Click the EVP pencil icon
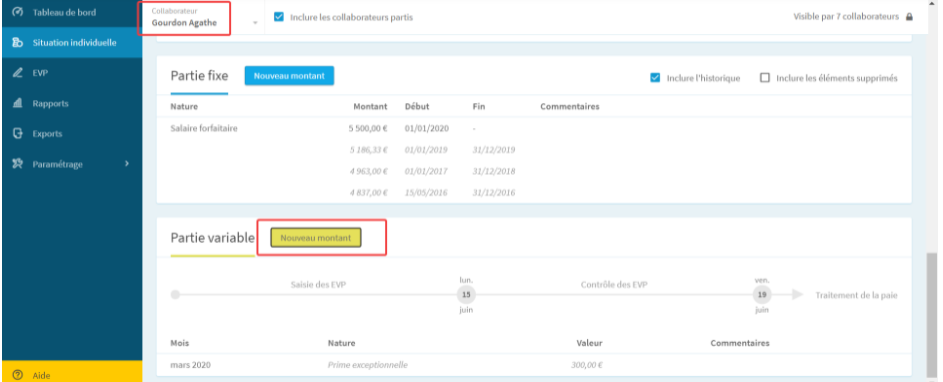This screenshot has width=943, height=382. pyautogui.click(x=17, y=73)
